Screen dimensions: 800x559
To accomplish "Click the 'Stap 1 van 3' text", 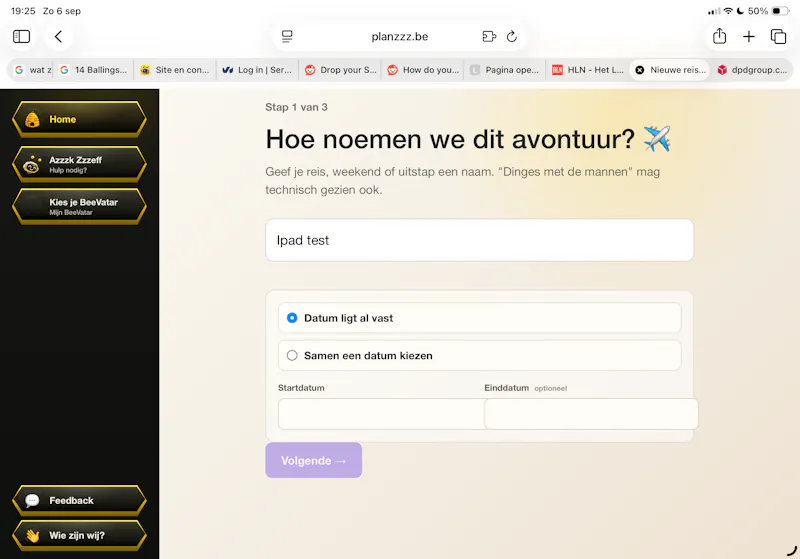I will [x=296, y=107].
